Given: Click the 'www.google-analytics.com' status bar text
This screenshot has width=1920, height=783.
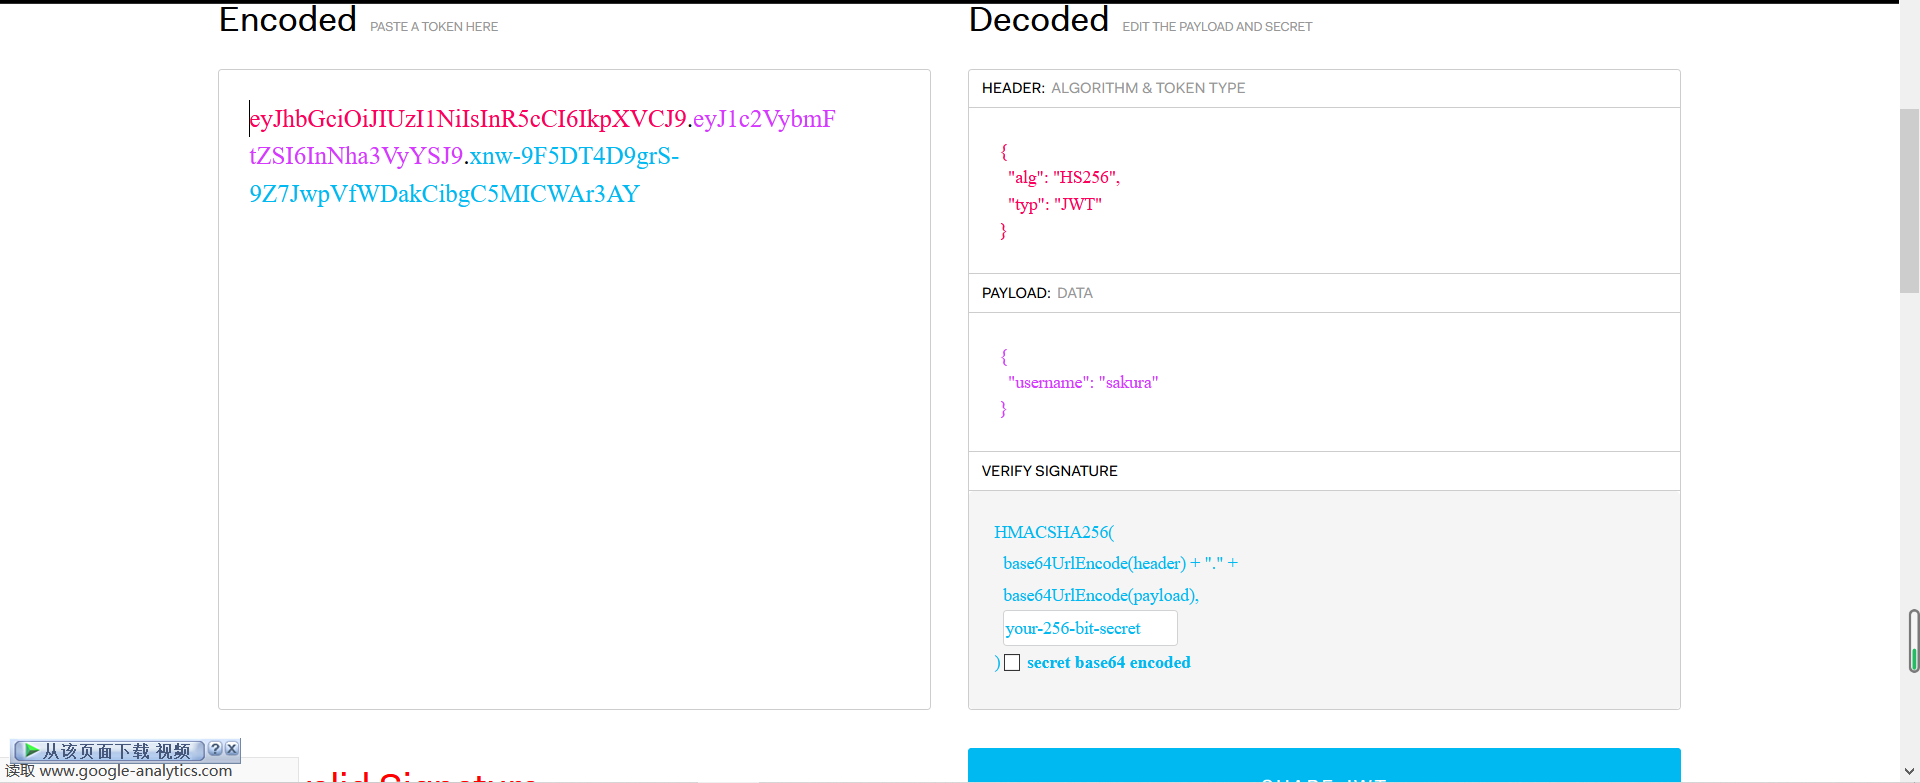Looking at the screenshot, I should (x=136, y=771).
